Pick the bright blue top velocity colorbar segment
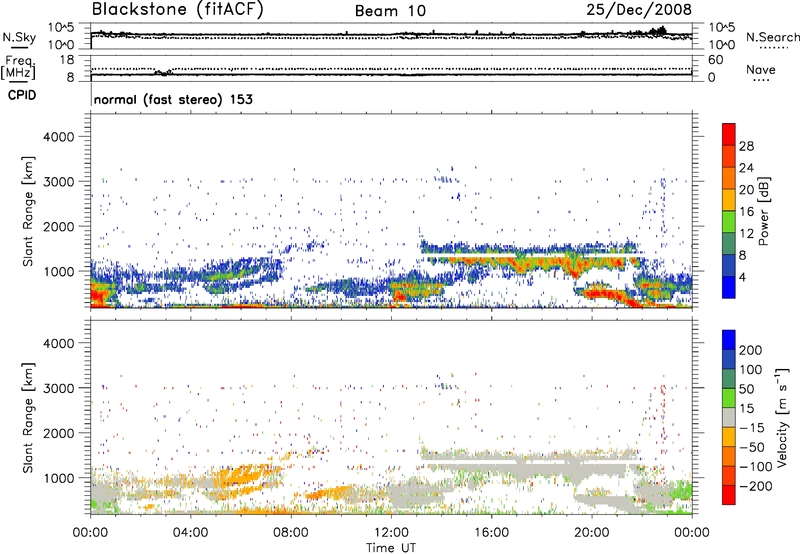Viewport: 800px width, 554px height. (x=729, y=340)
